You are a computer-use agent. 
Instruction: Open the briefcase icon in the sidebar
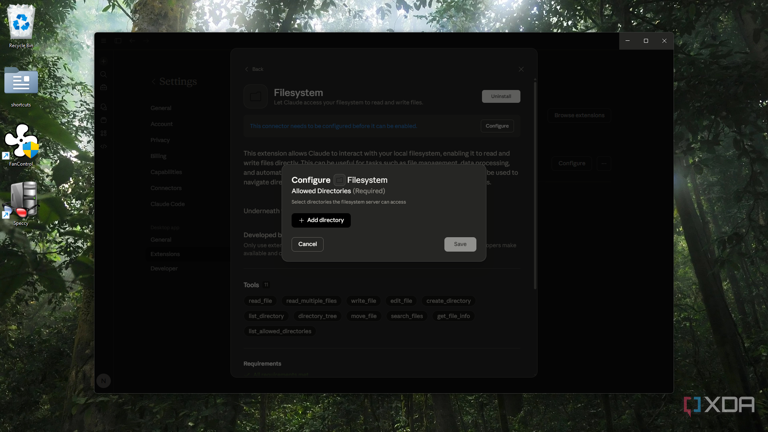[x=103, y=88]
